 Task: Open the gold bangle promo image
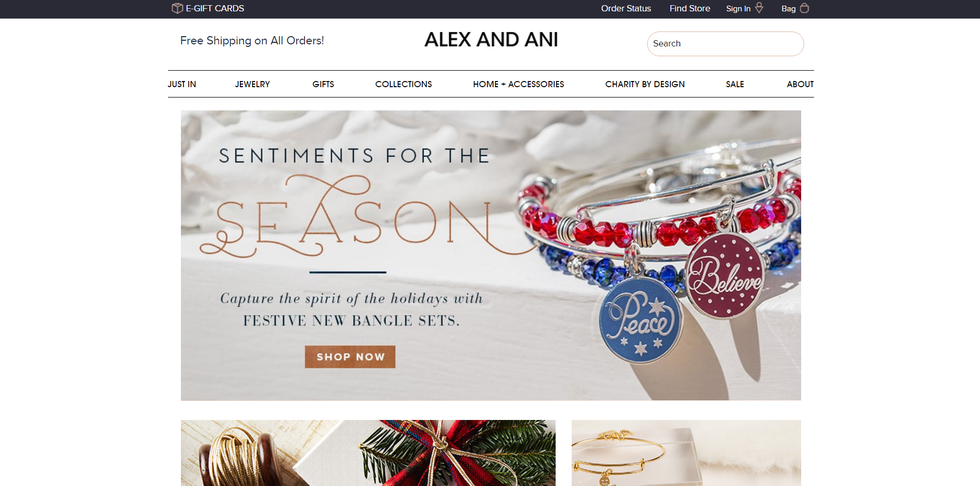(x=686, y=453)
